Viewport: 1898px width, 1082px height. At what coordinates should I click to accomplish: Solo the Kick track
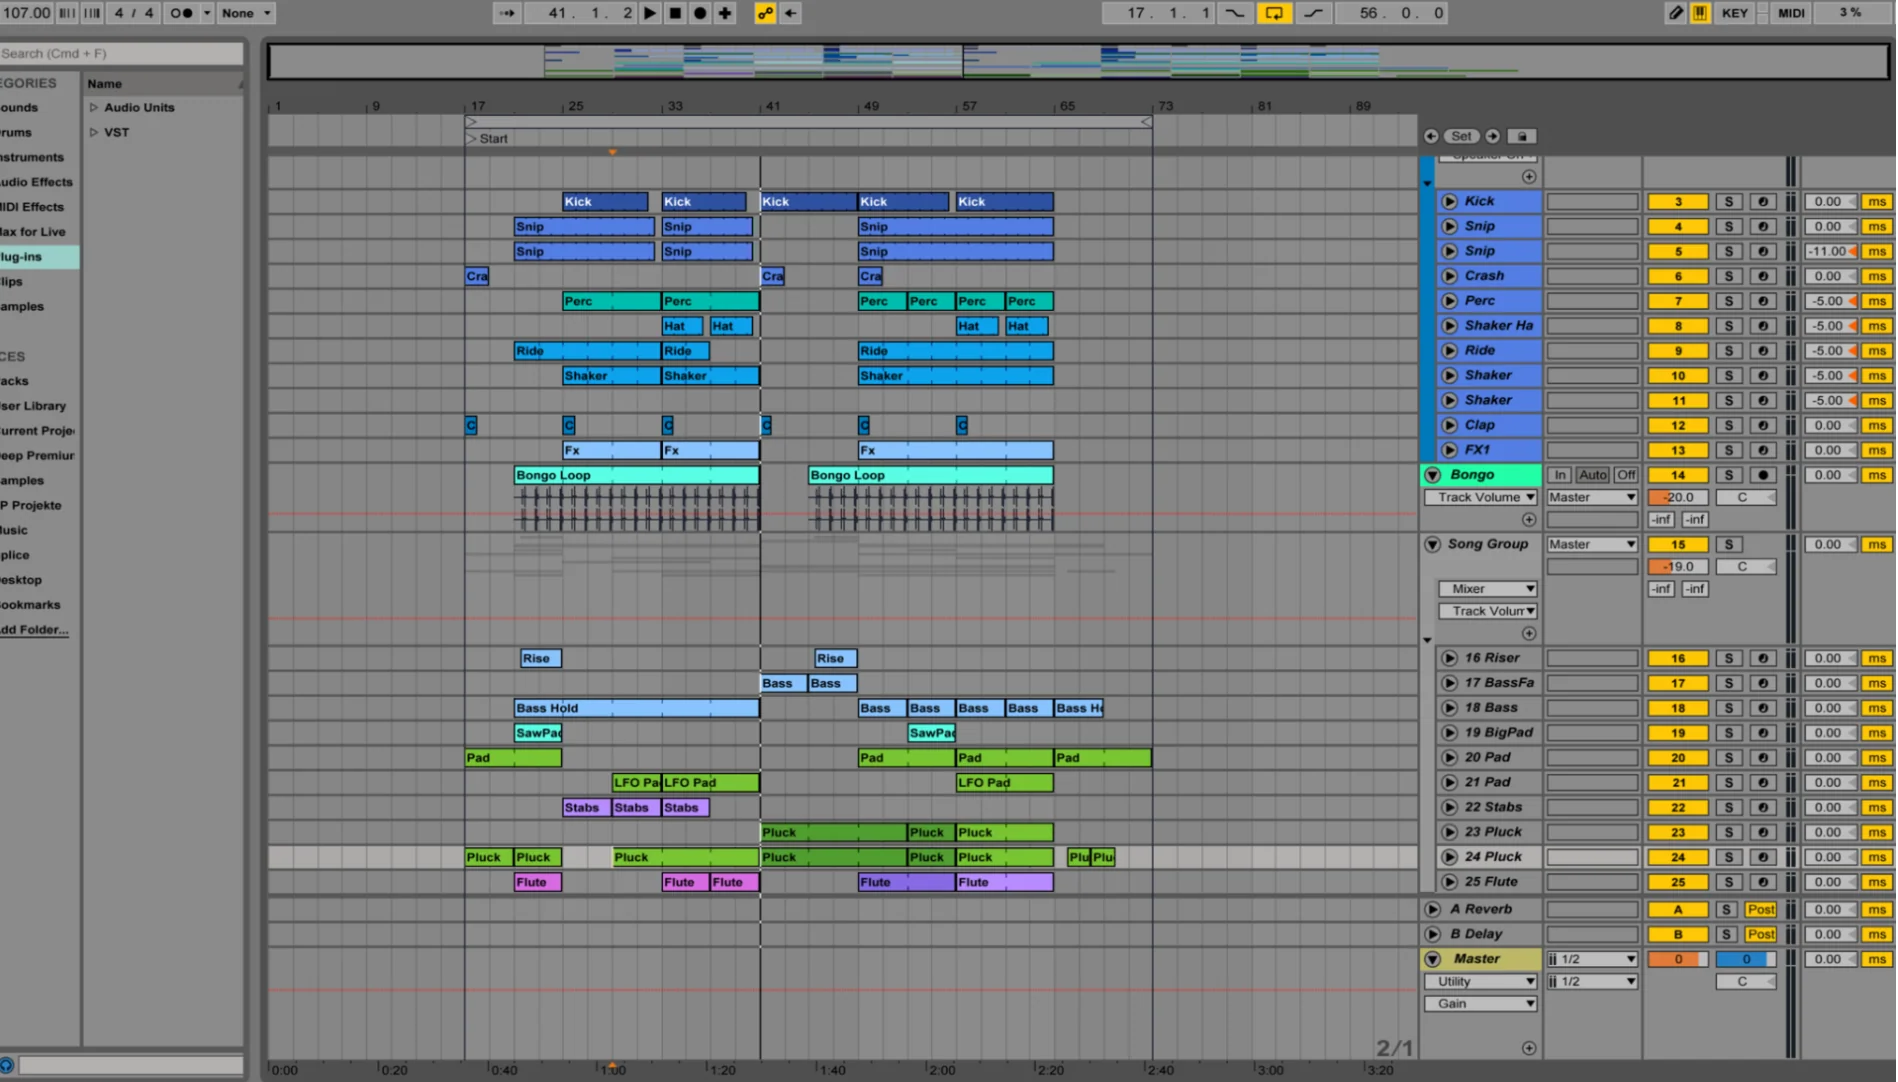pos(1728,201)
